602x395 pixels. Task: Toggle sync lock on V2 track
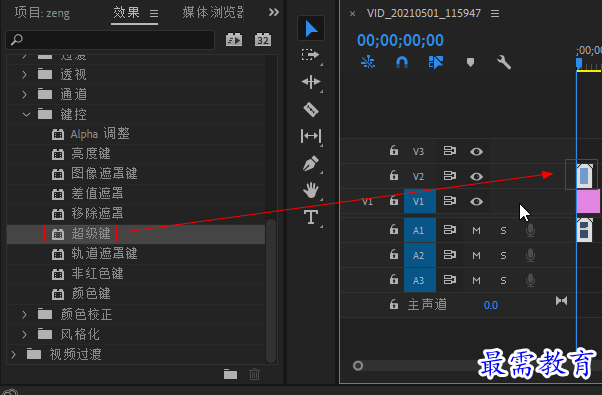pyautogui.click(x=450, y=176)
